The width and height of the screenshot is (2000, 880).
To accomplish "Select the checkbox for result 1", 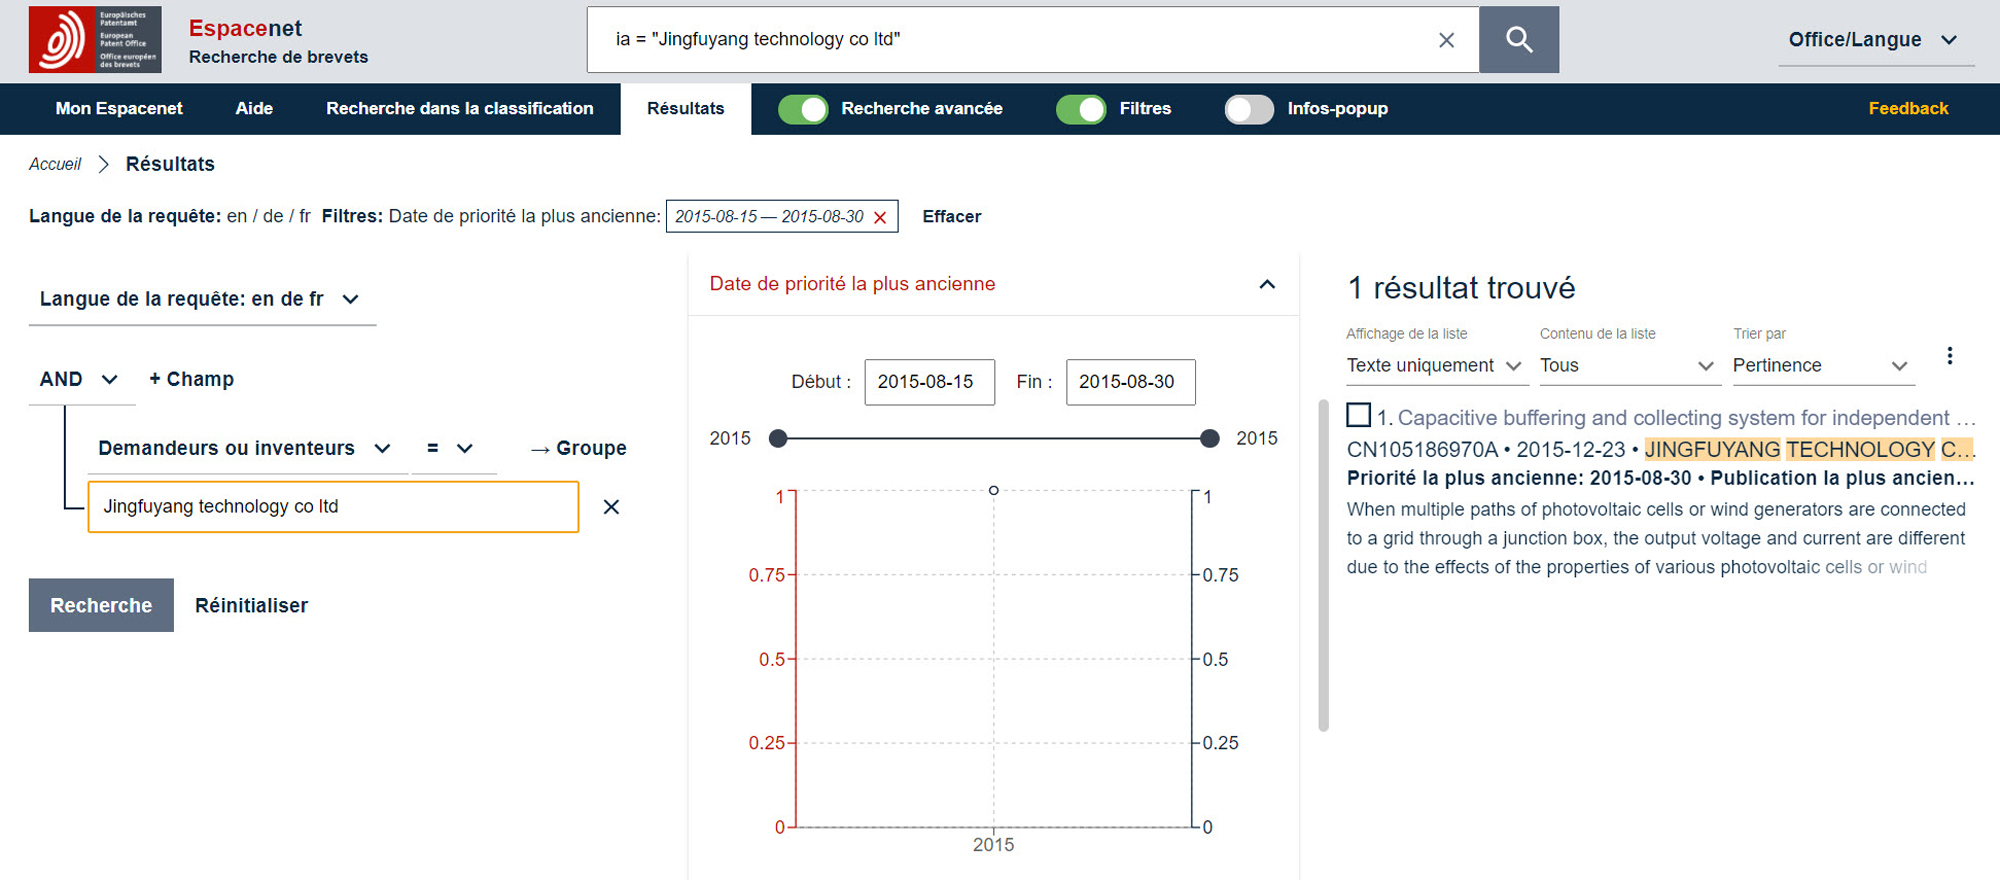I will (1358, 415).
